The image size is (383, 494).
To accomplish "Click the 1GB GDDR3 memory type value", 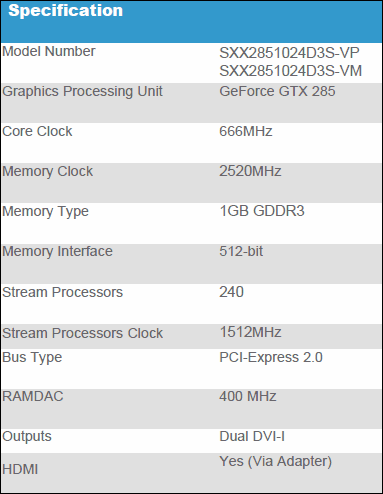I will 262,211.
